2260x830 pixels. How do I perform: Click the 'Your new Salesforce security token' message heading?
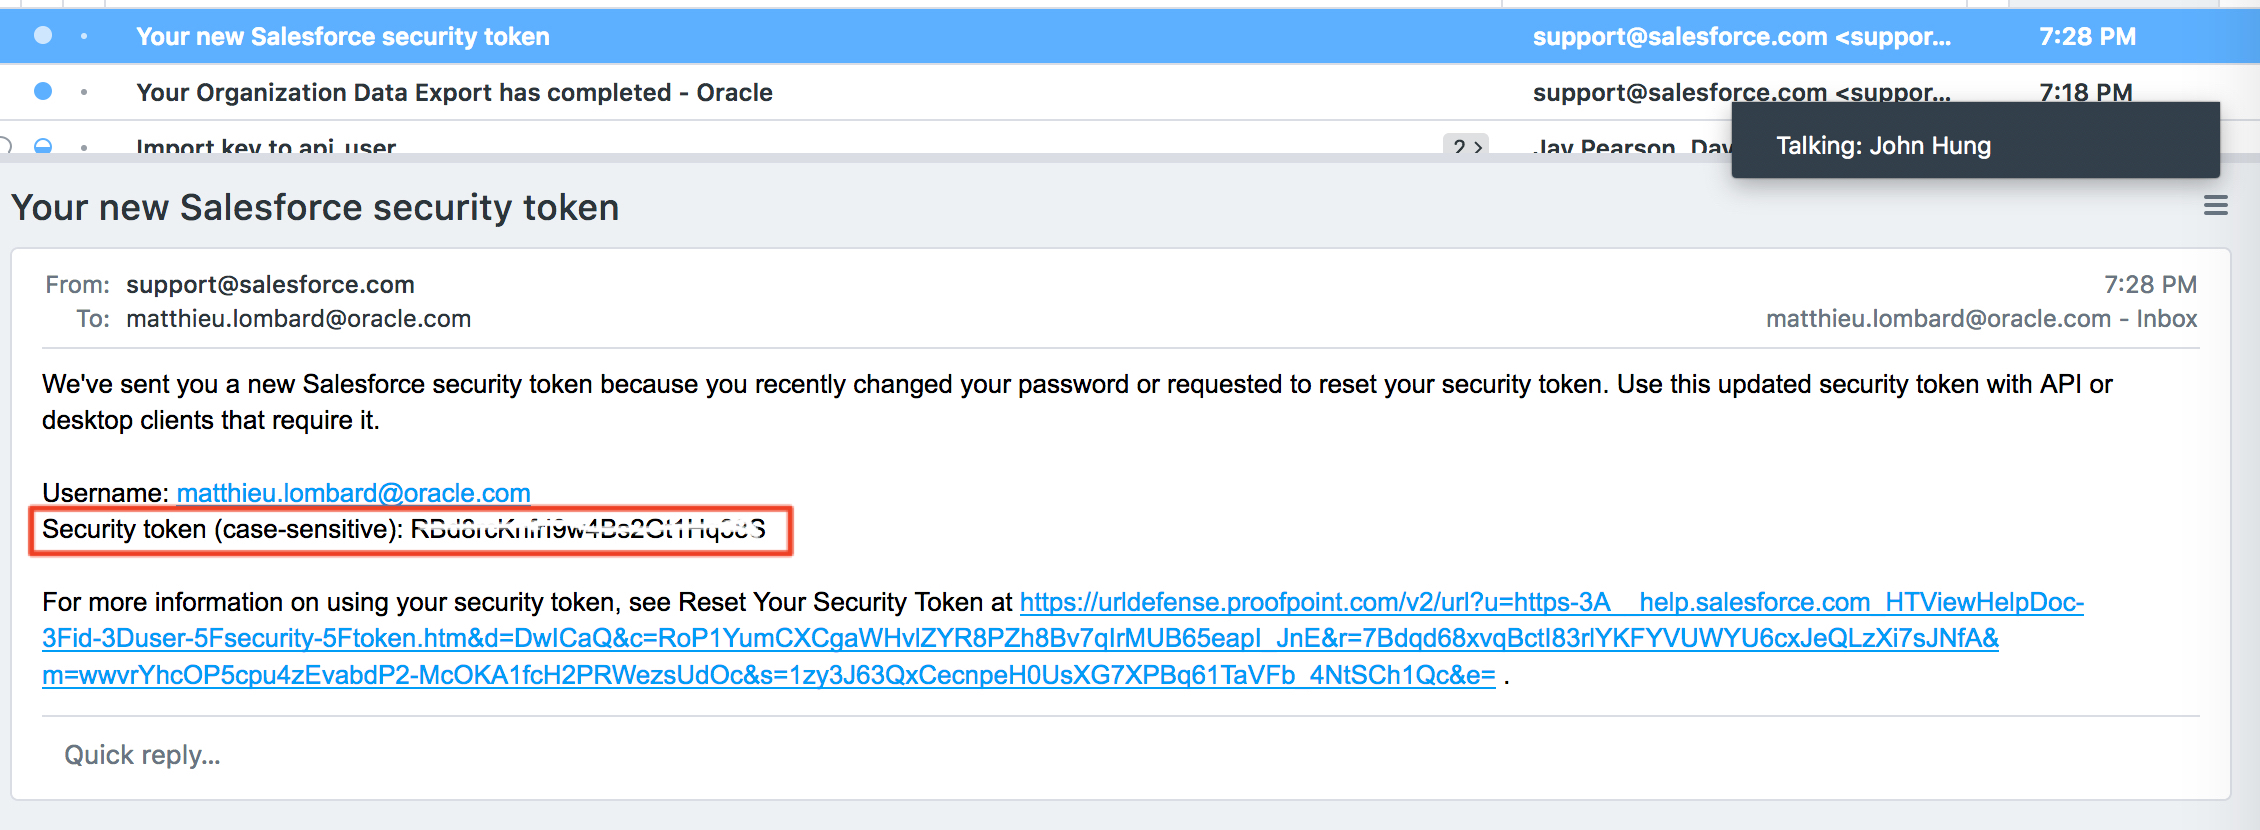[315, 208]
